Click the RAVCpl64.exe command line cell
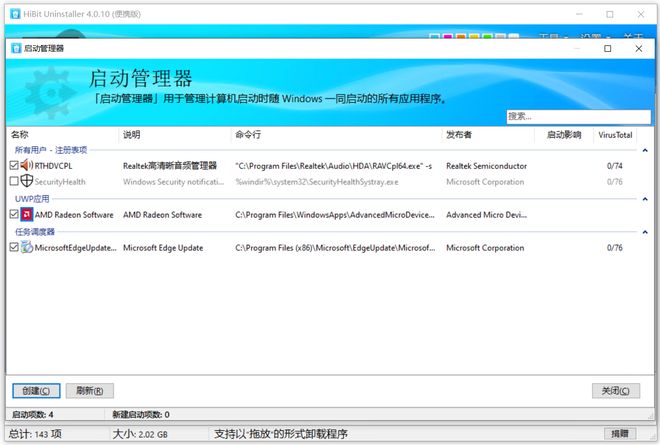 334,166
